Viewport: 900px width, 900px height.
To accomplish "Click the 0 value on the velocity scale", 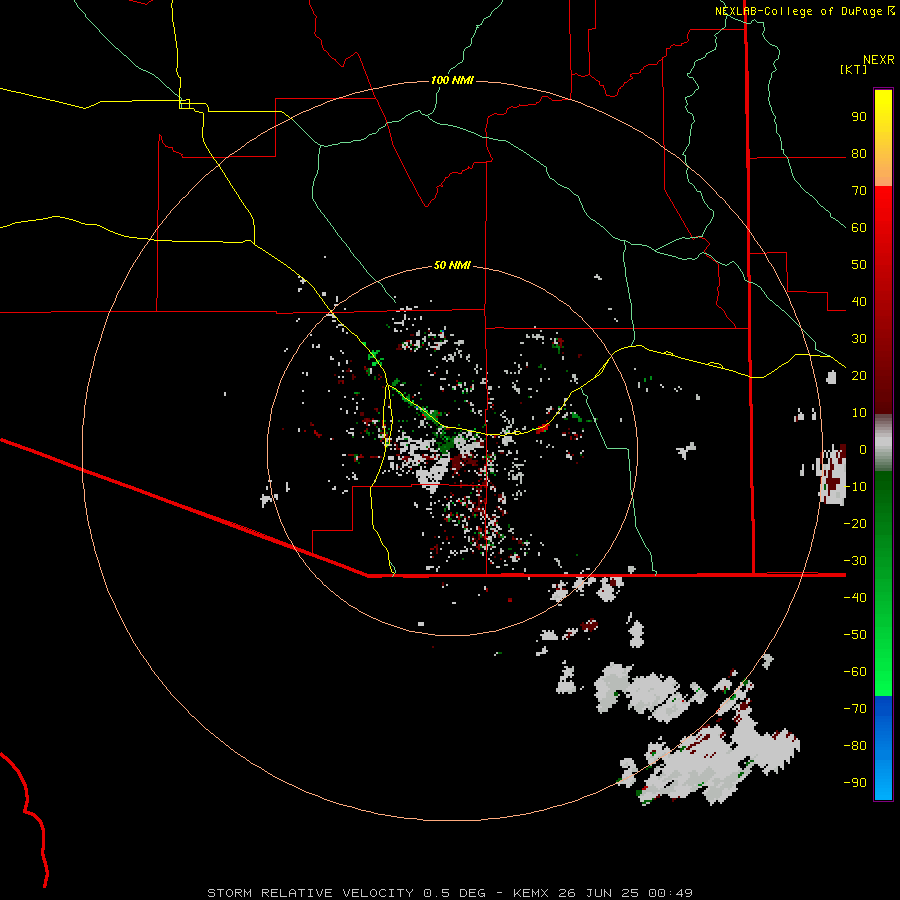I will [x=863, y=450].
